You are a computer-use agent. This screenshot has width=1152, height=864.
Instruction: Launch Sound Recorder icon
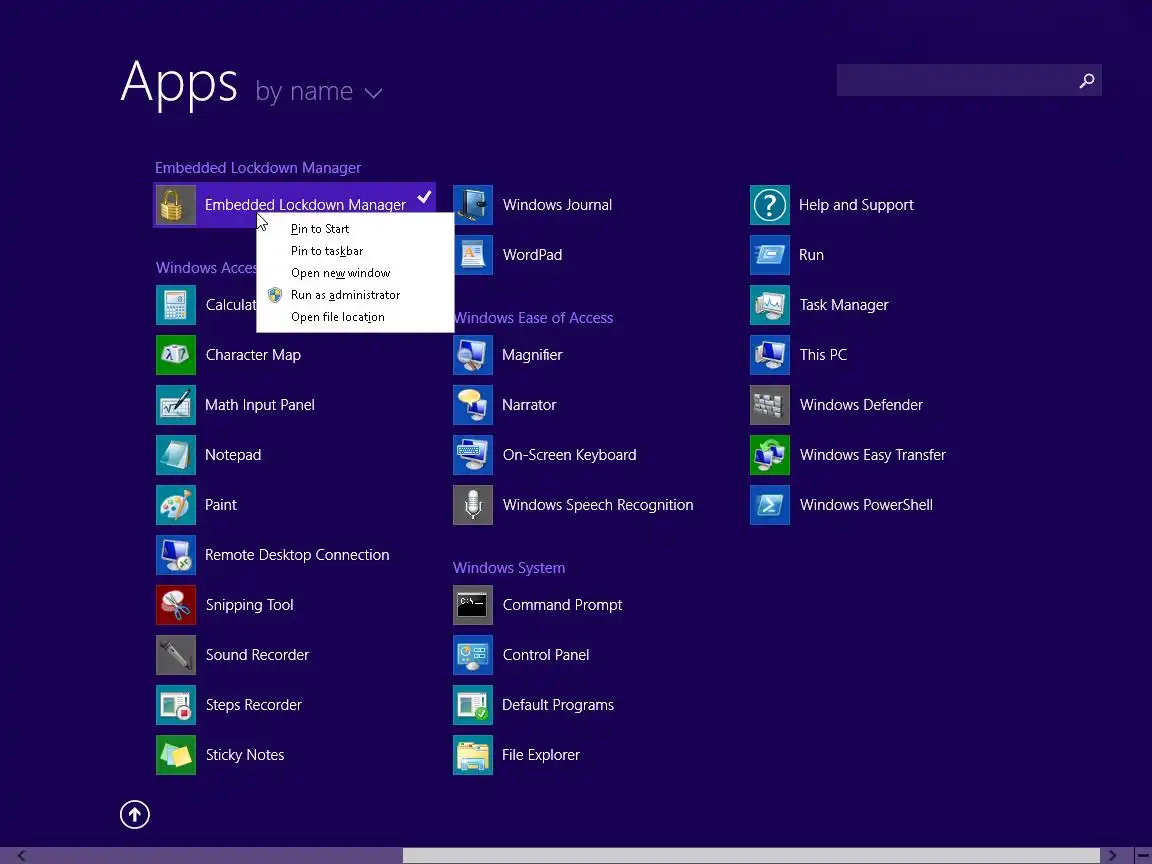(176, 655)
